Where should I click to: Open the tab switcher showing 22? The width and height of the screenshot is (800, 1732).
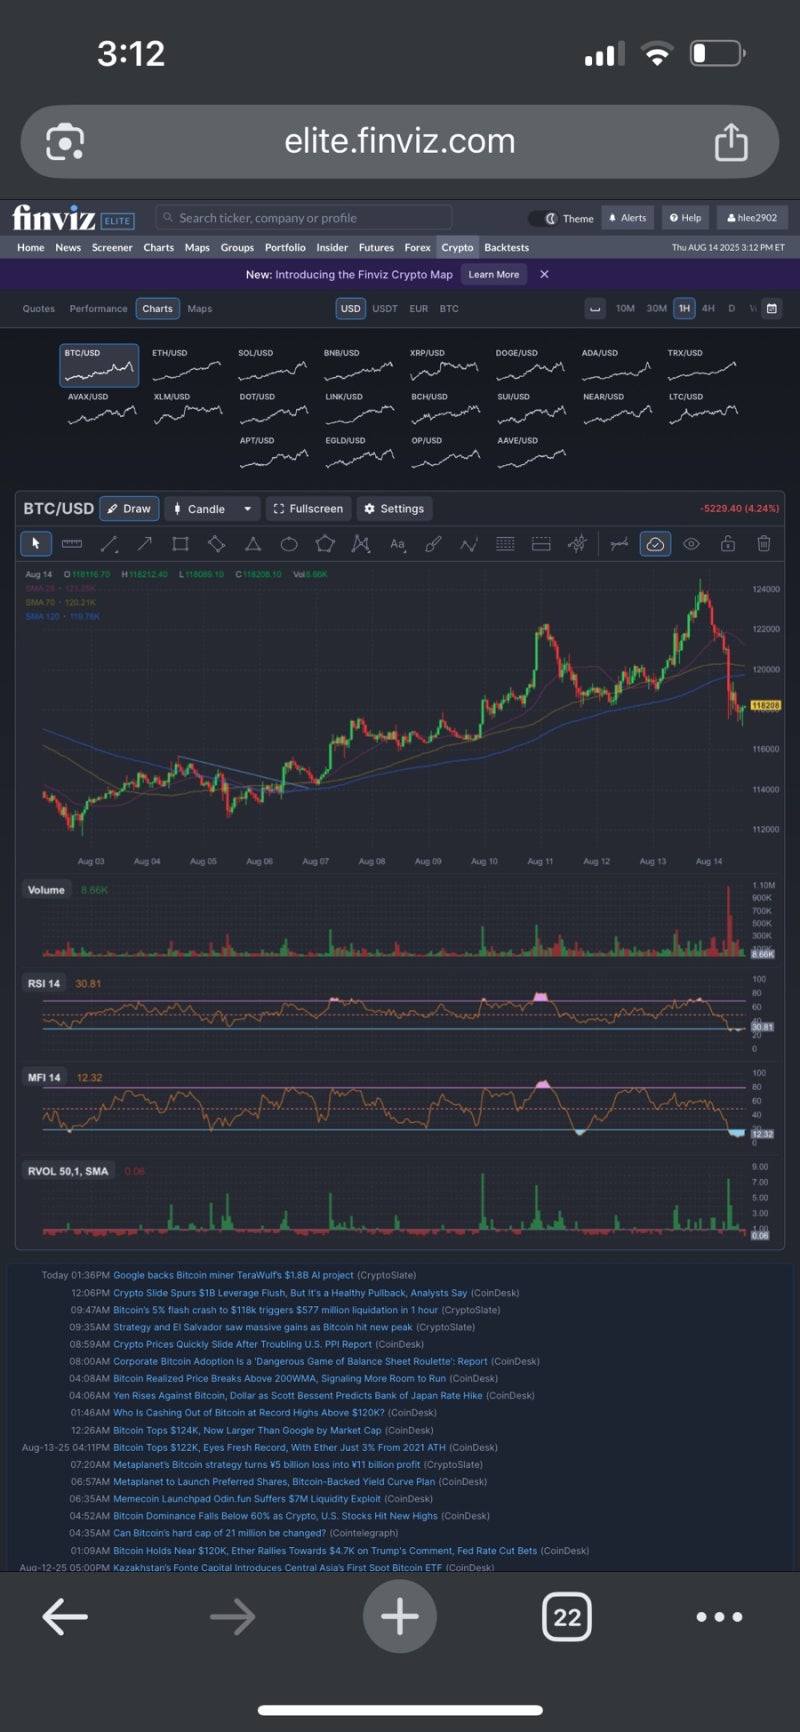coord(567,1617)
